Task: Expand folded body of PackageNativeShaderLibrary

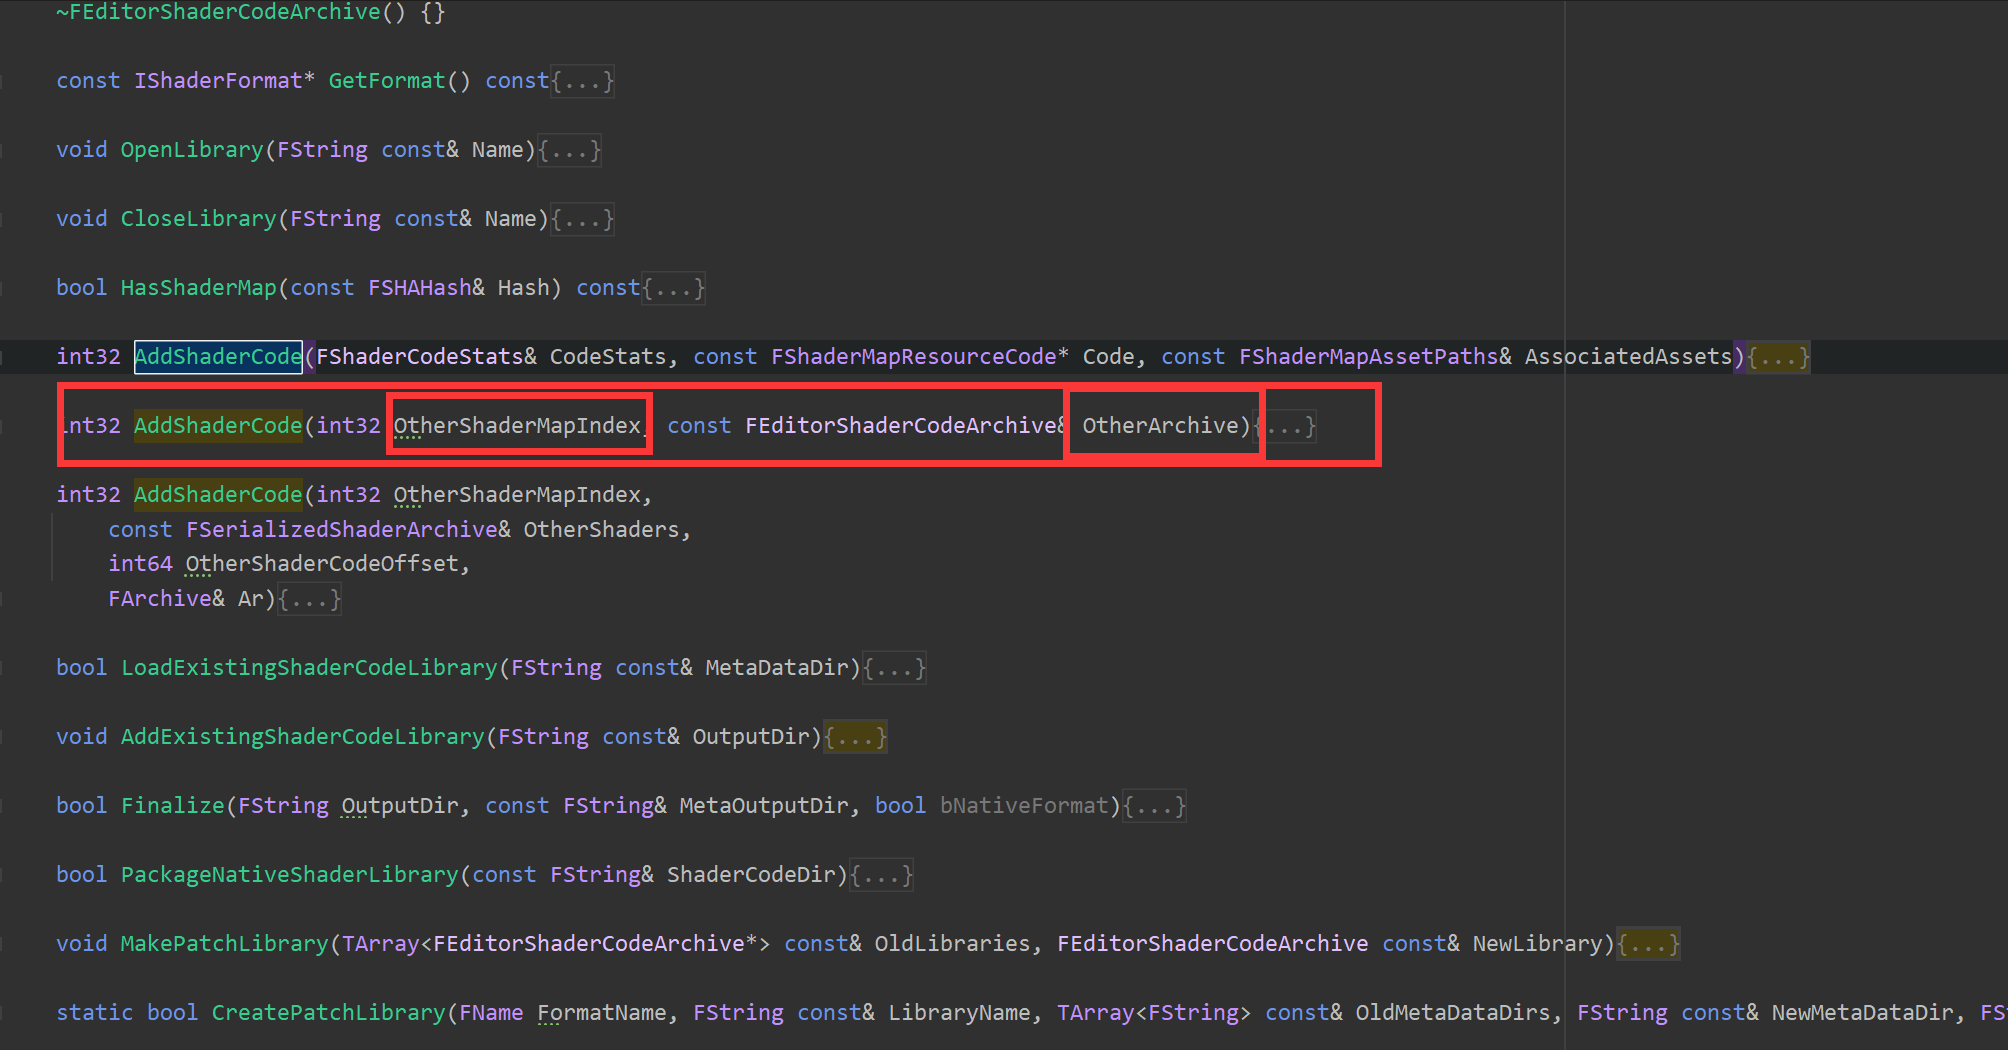Action: tap(881, 875)
